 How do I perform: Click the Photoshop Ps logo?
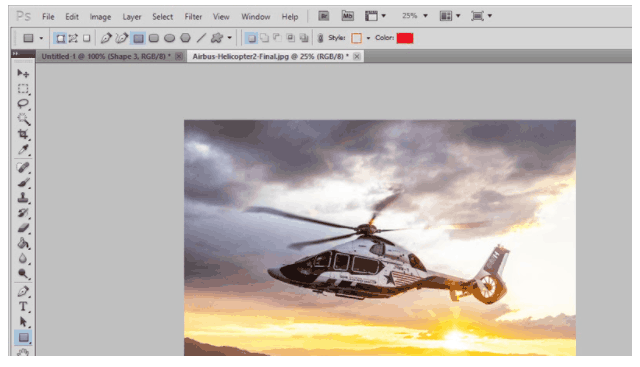[23, 16]
